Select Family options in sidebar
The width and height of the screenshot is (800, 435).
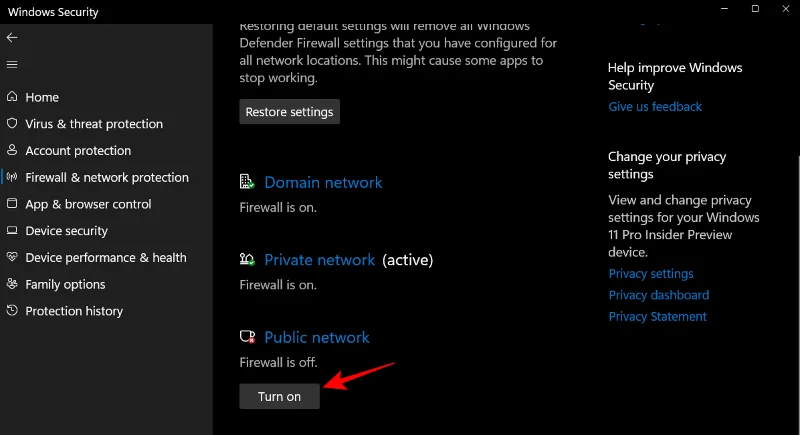click(x=65, y=285)
